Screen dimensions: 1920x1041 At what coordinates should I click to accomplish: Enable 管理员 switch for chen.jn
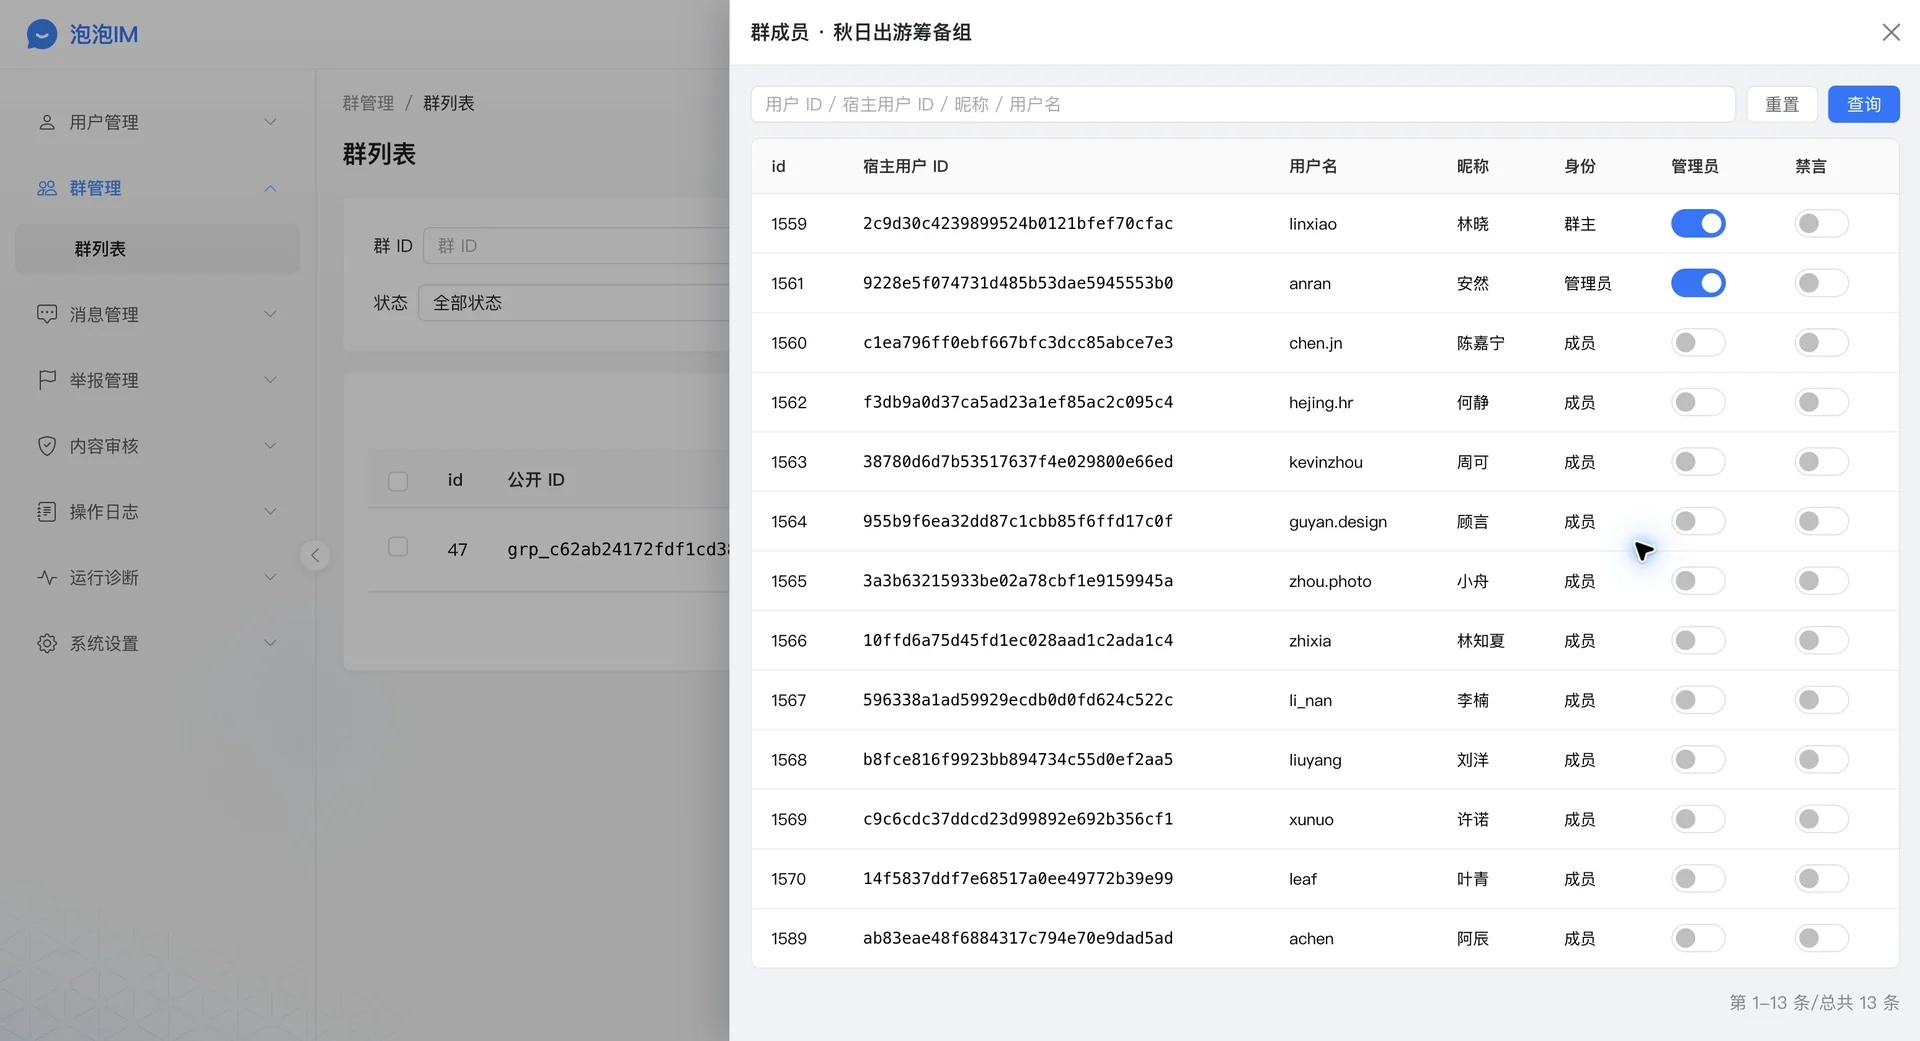[x=1698, y=343]
